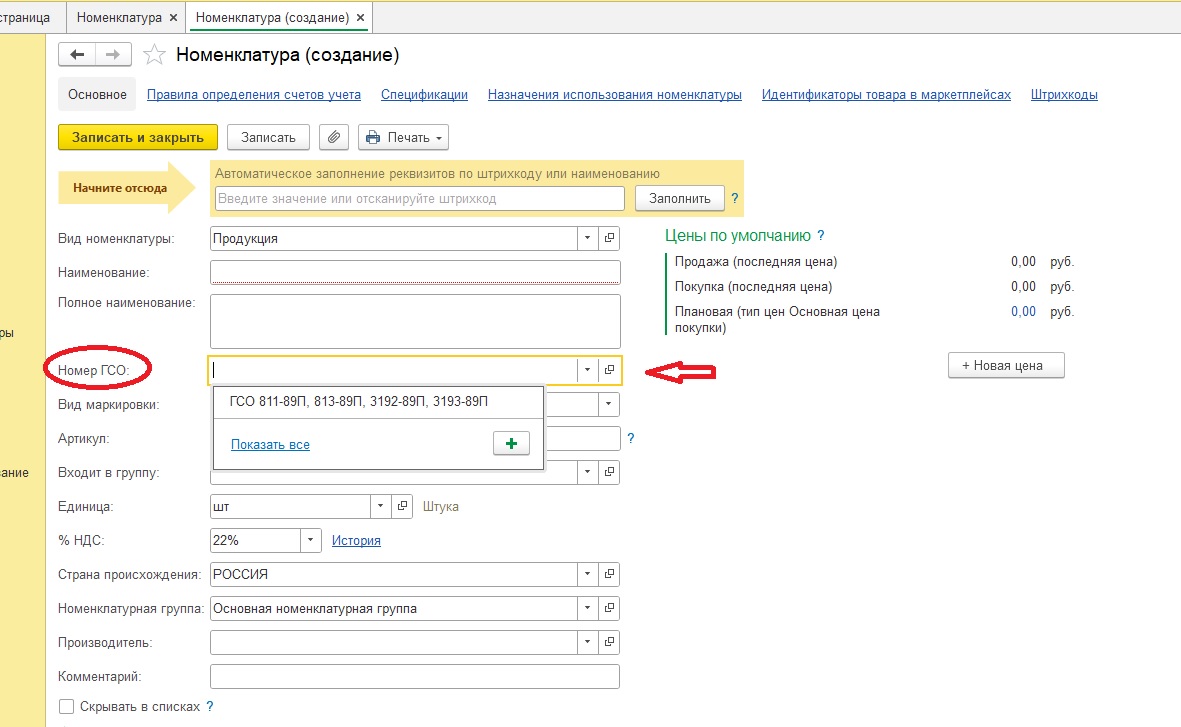Open Идентификаторы товара в маркетплейсах link
The width and height of the screenshot is (1181, 727).
point(887,94)
